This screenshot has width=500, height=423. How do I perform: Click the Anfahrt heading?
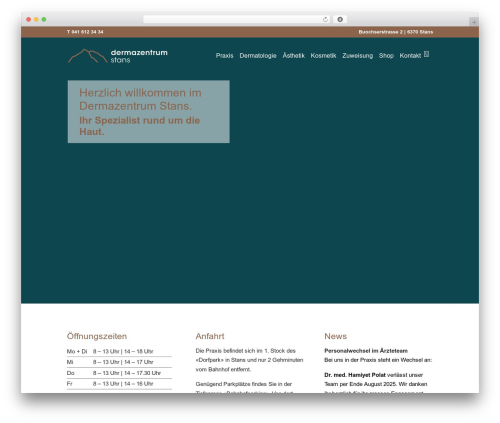210,336
